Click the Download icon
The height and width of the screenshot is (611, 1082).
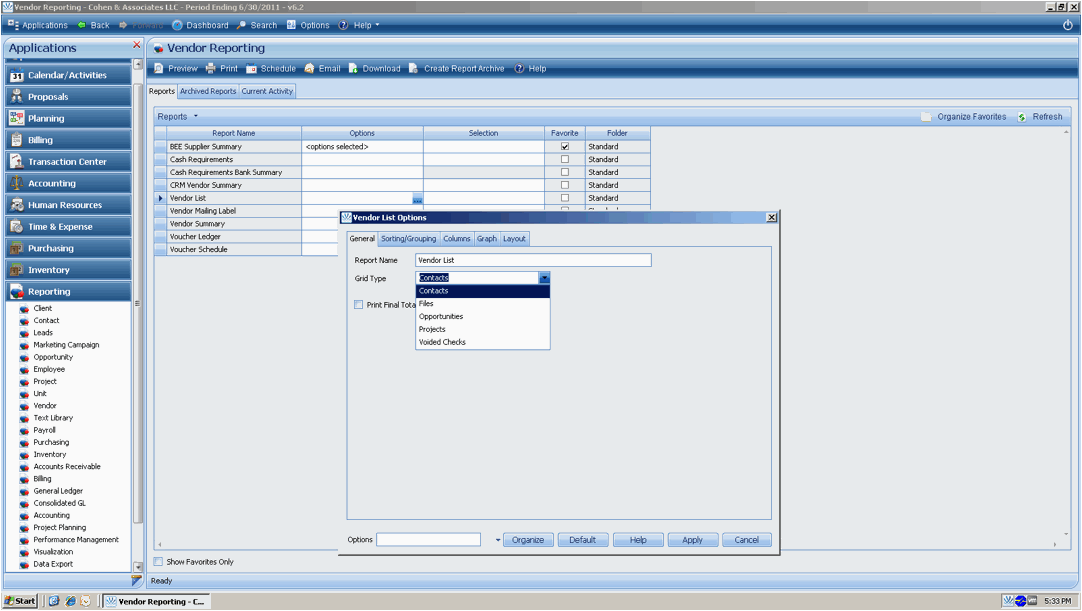tap(353, 69)
